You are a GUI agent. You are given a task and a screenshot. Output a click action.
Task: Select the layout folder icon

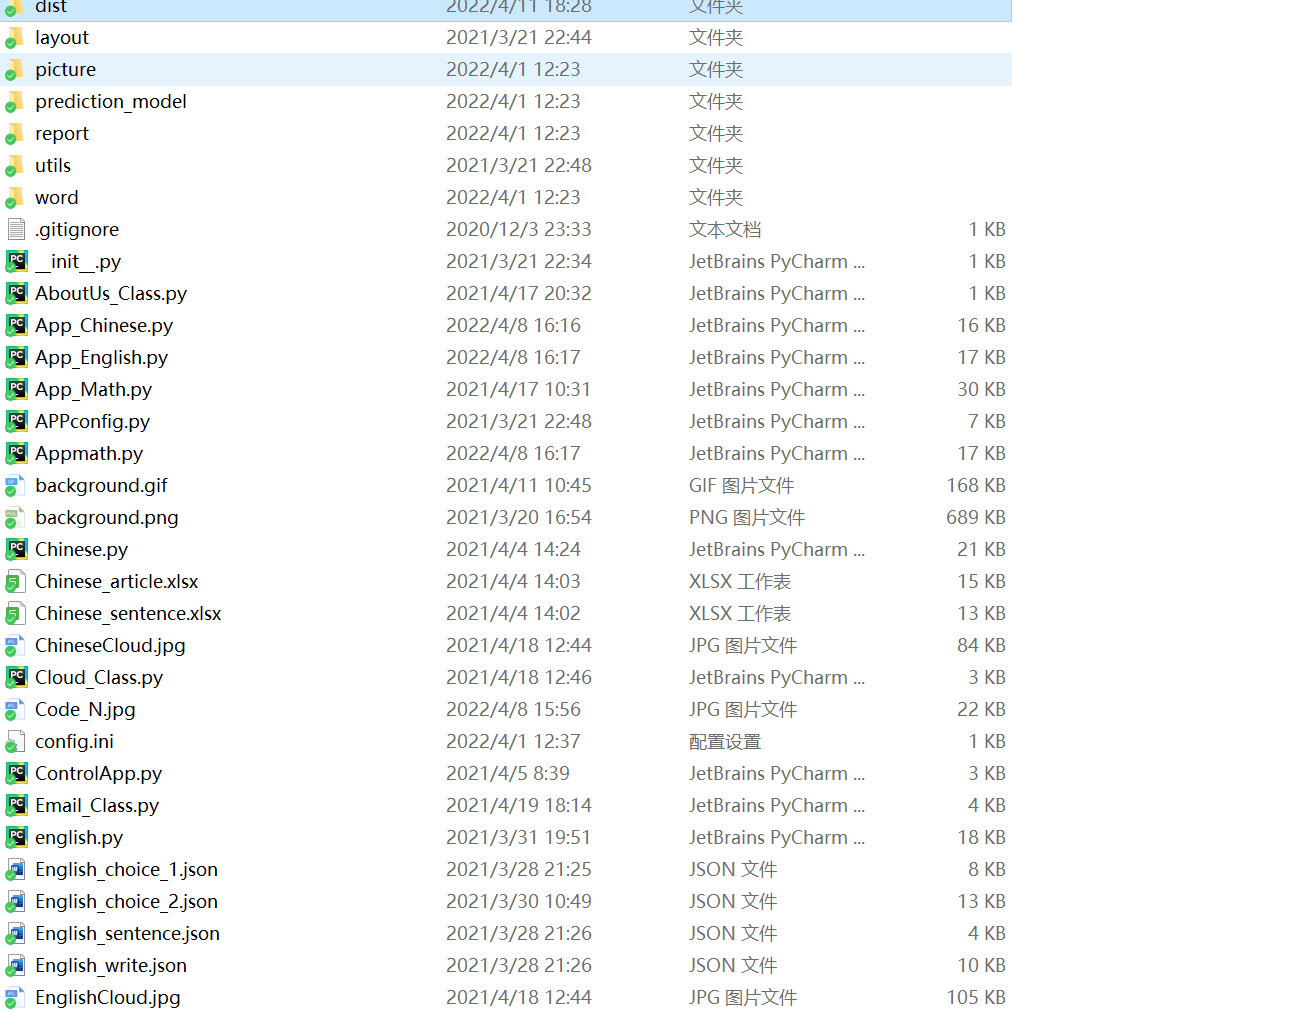tap(15, 38)
